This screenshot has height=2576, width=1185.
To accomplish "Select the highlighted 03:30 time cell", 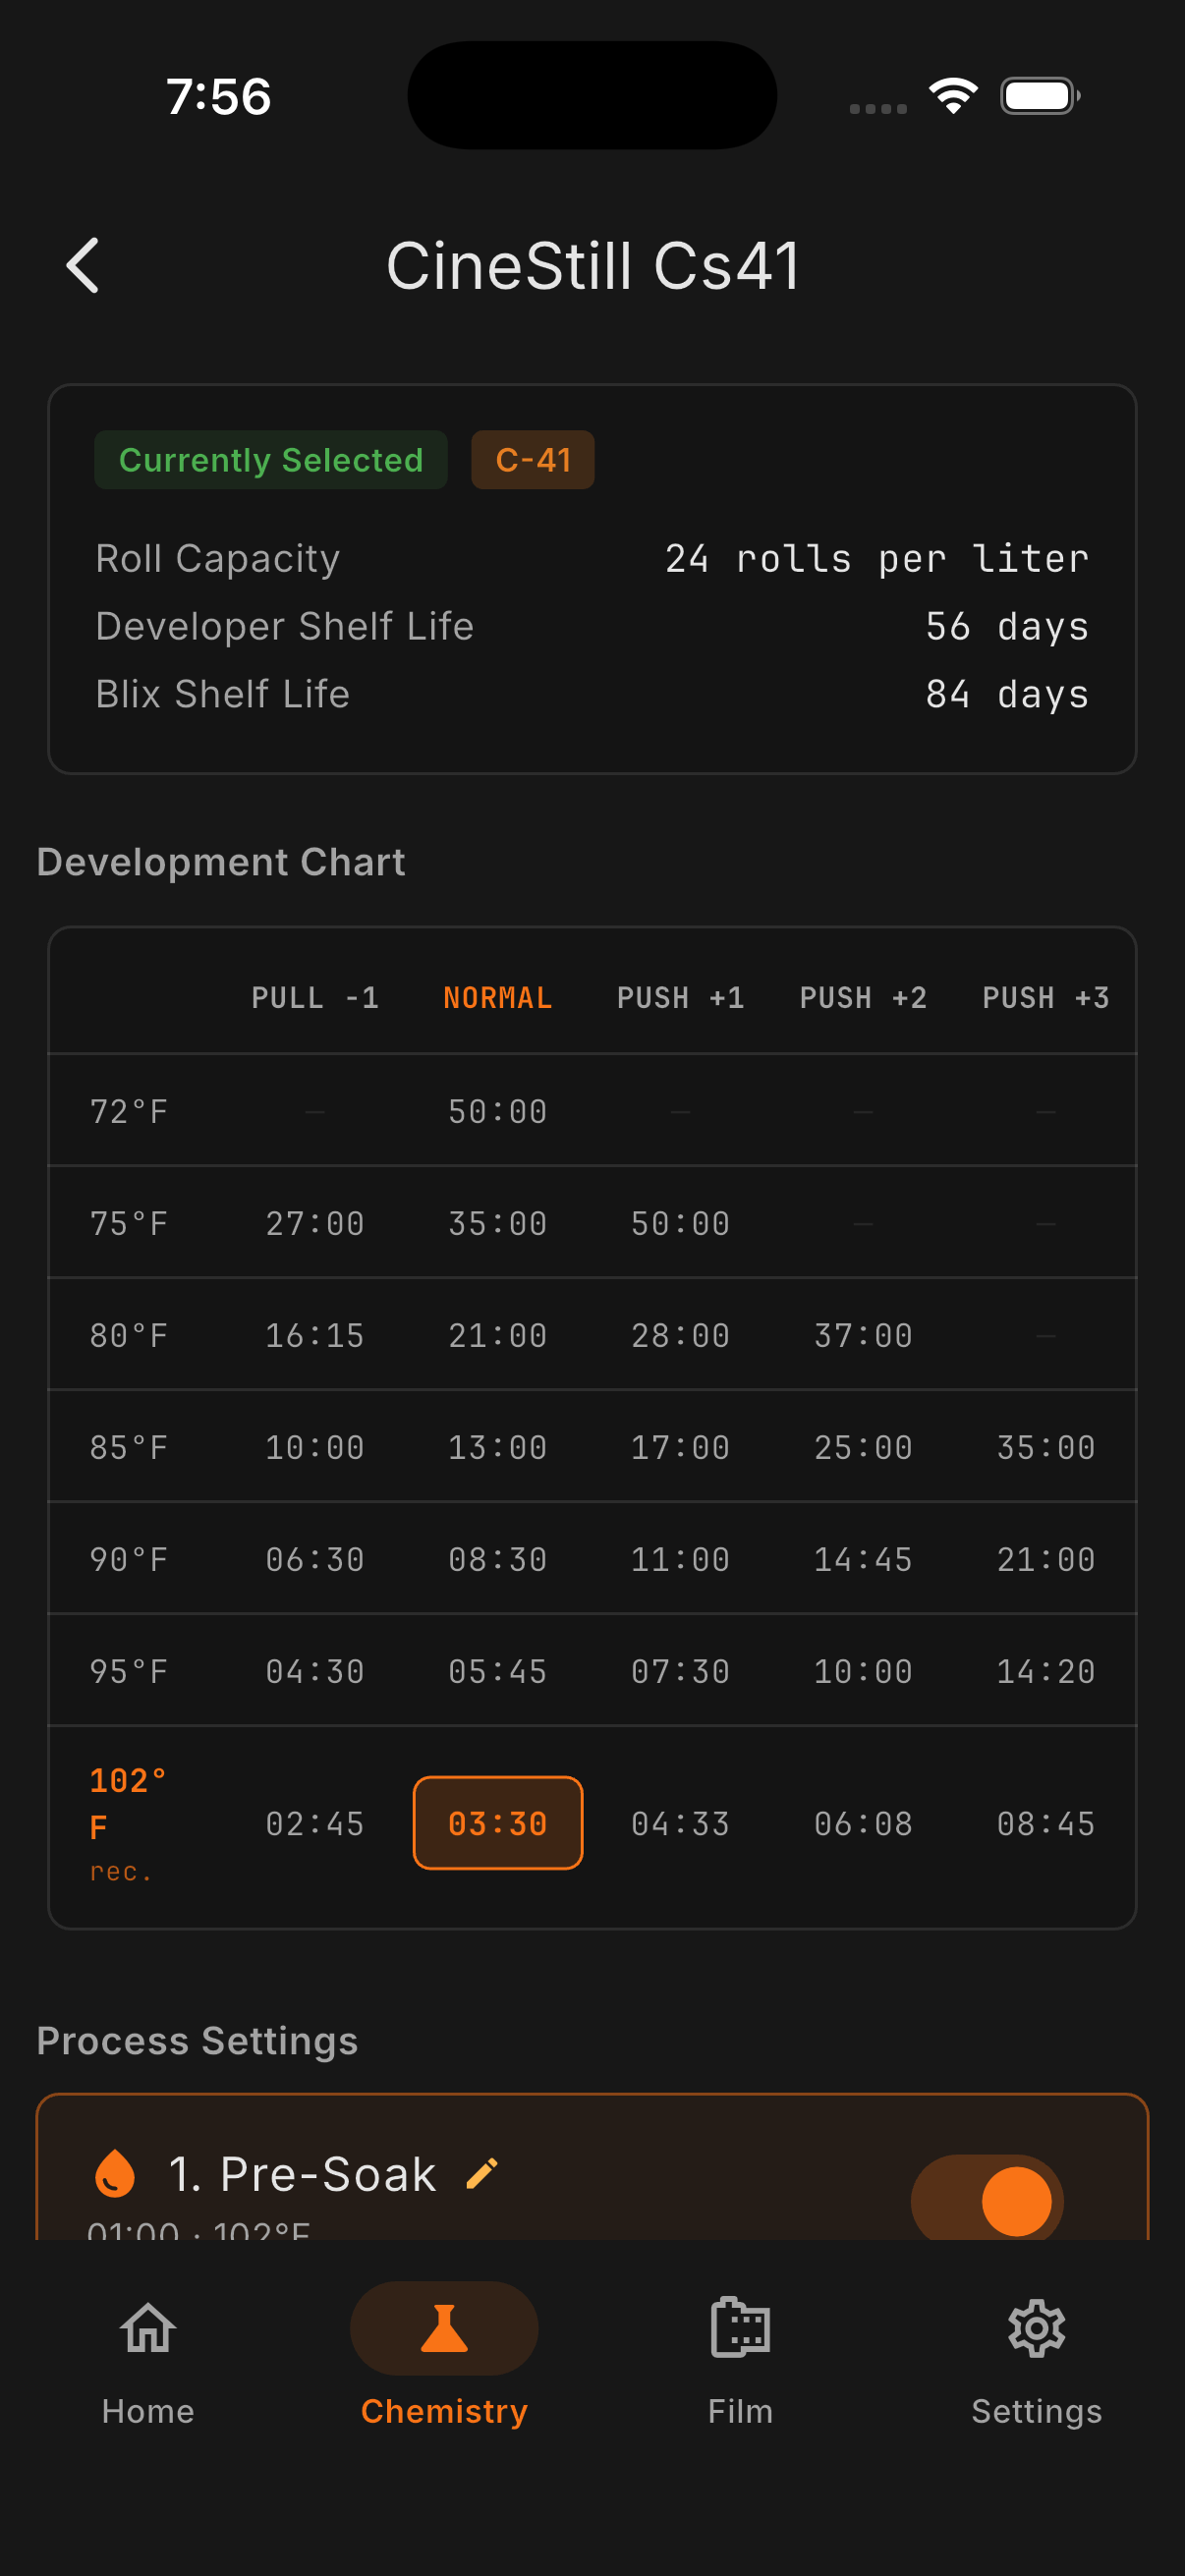I will [x=497, y=1823].
